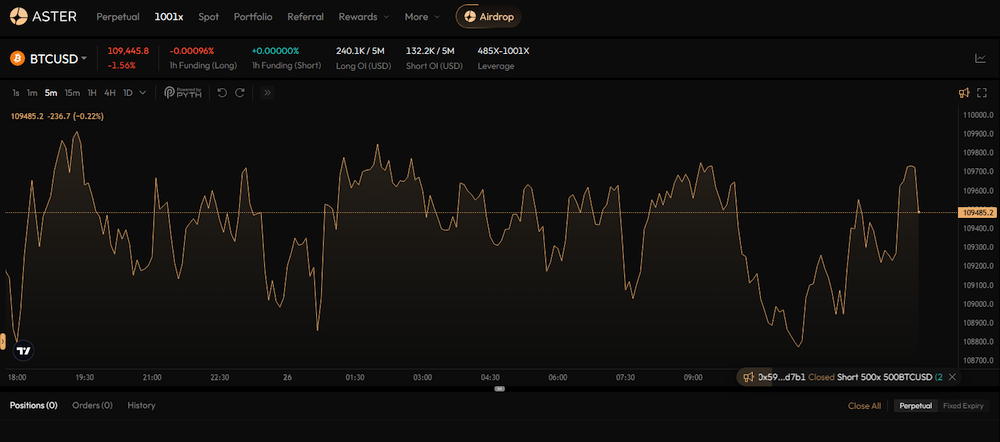Image resolution: width=1000 pixels, height=442 pixels.
Task: Switch position type to Perpetual
Action: pos(916,406)
